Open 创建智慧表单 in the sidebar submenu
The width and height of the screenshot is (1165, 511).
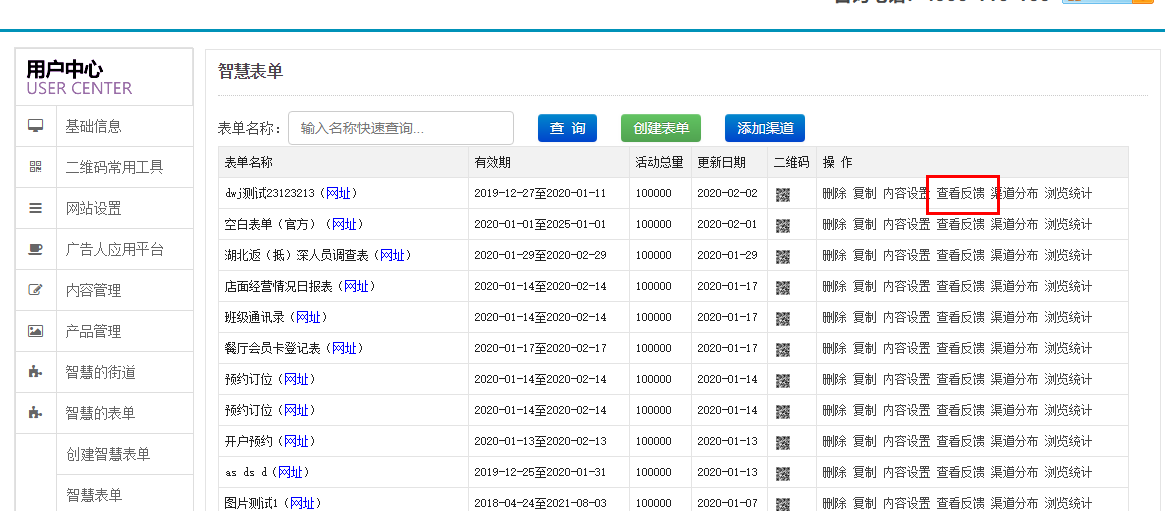[108, 454]
